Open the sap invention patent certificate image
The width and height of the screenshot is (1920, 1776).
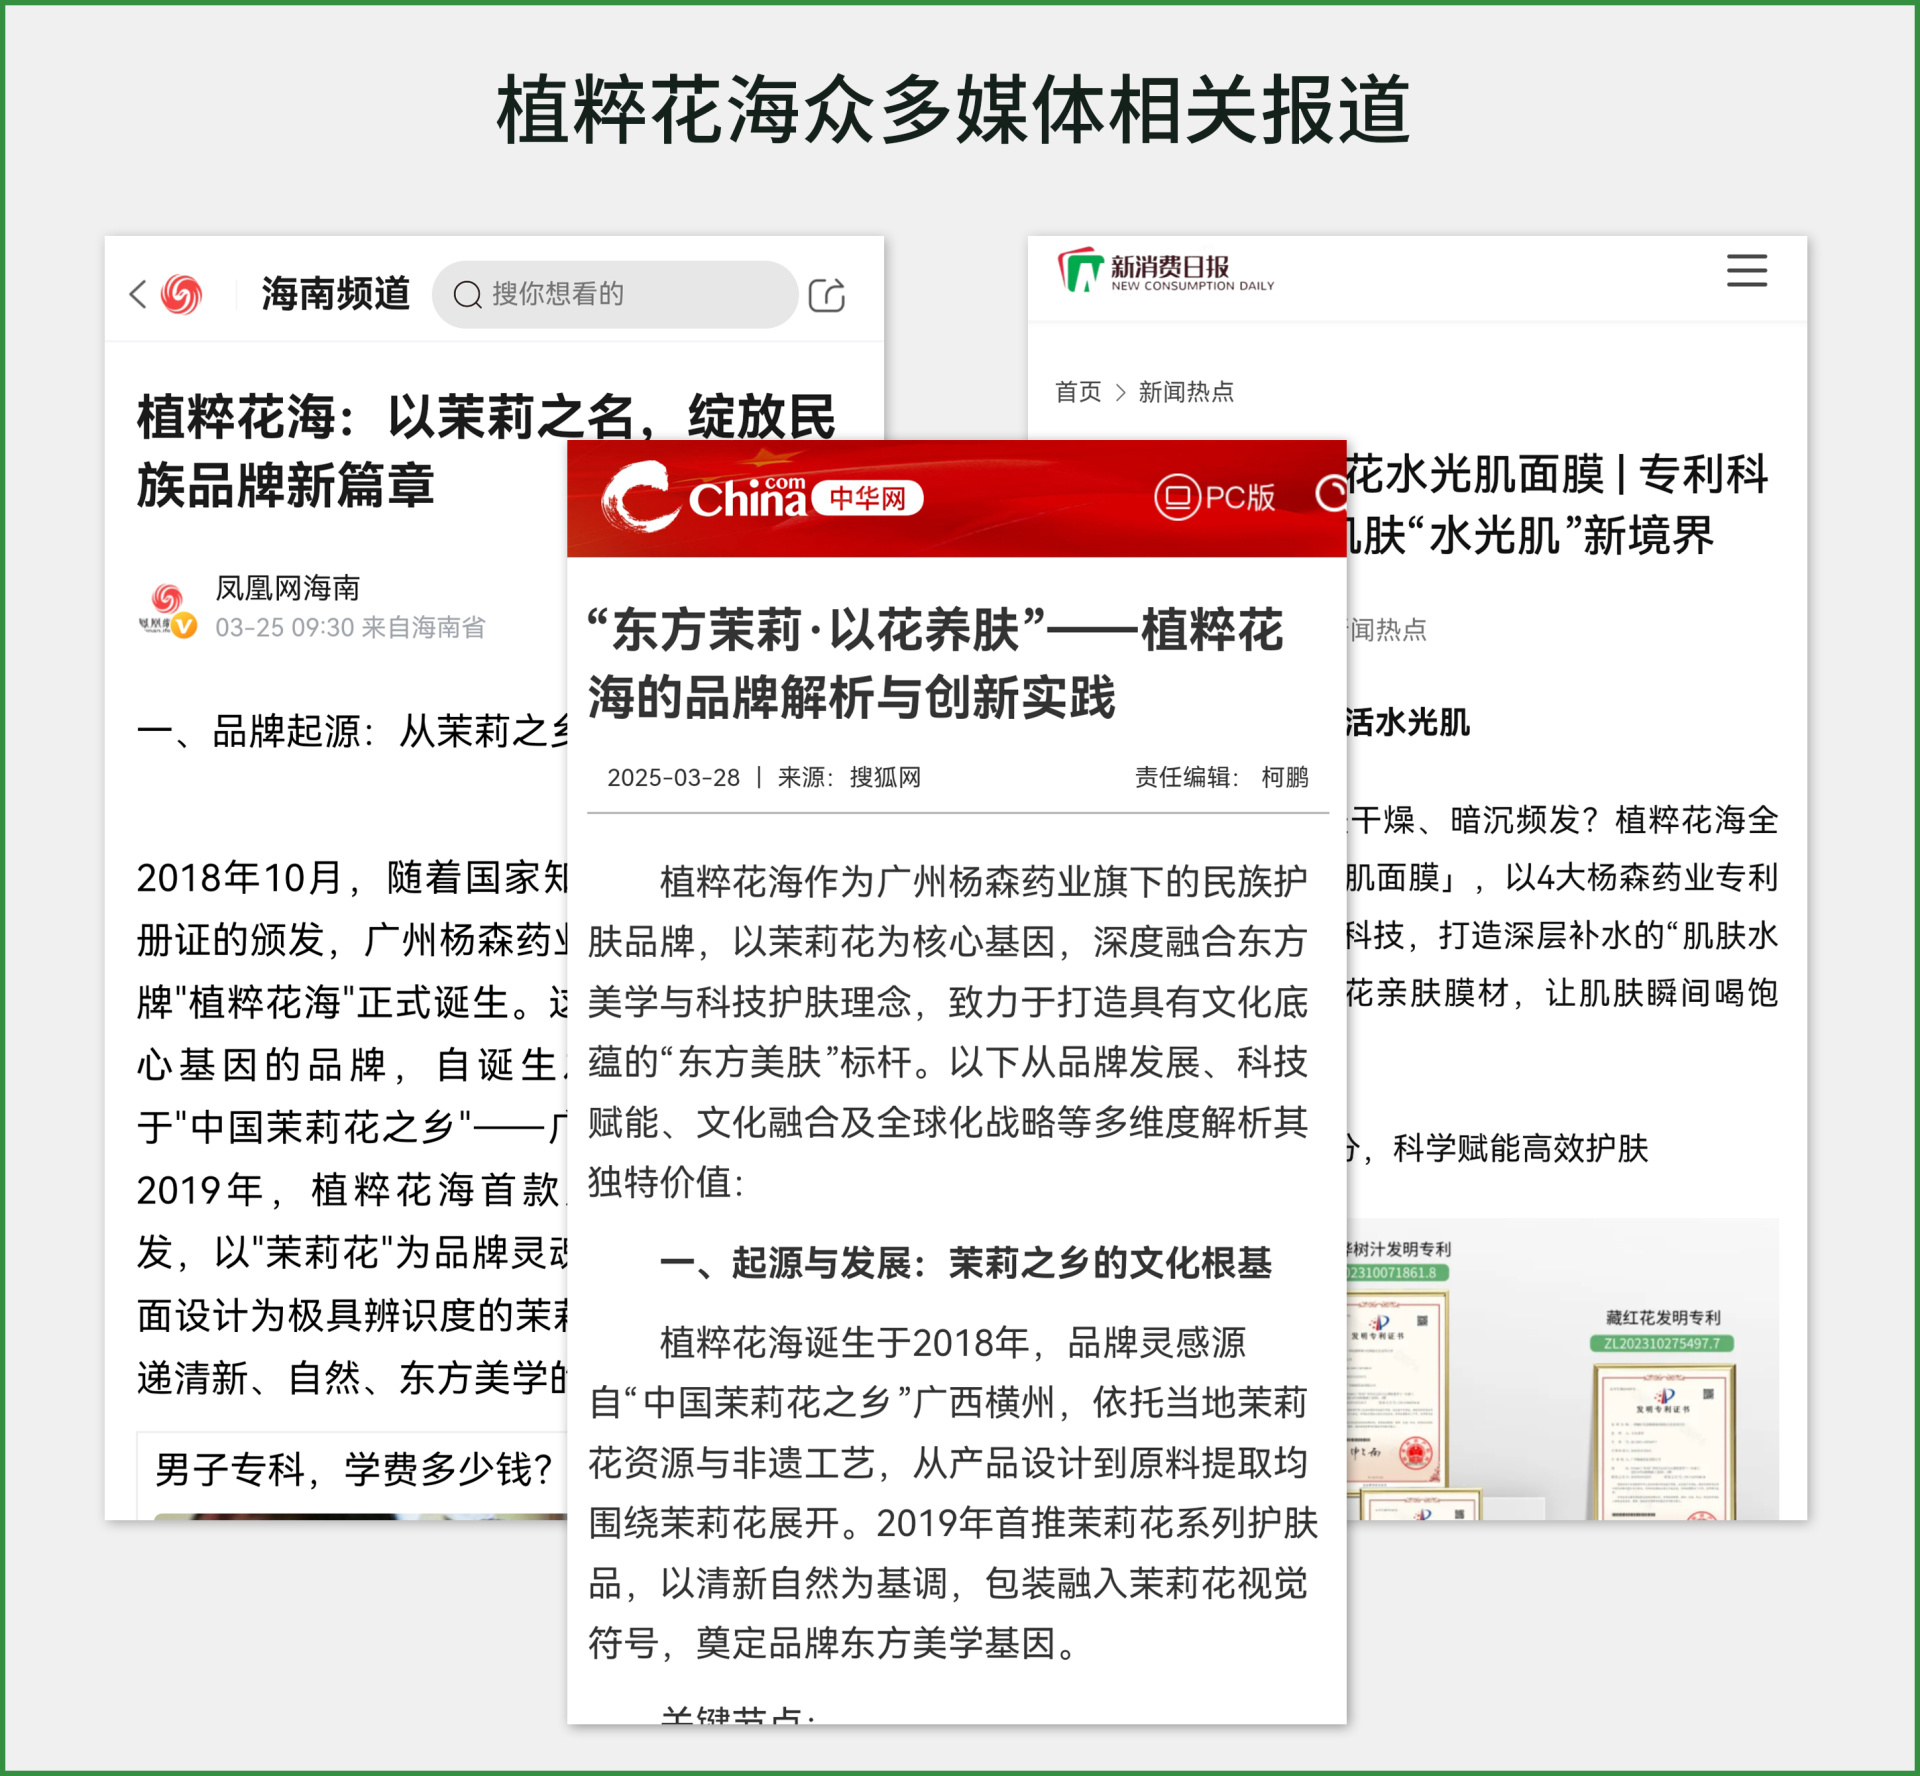pos(1398,1390)
